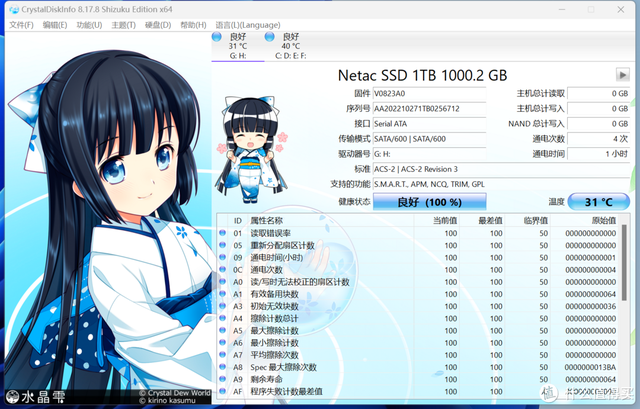
Task: Click the status dot for 通电时间(小时) row
Action: click(x=222, y=257)
